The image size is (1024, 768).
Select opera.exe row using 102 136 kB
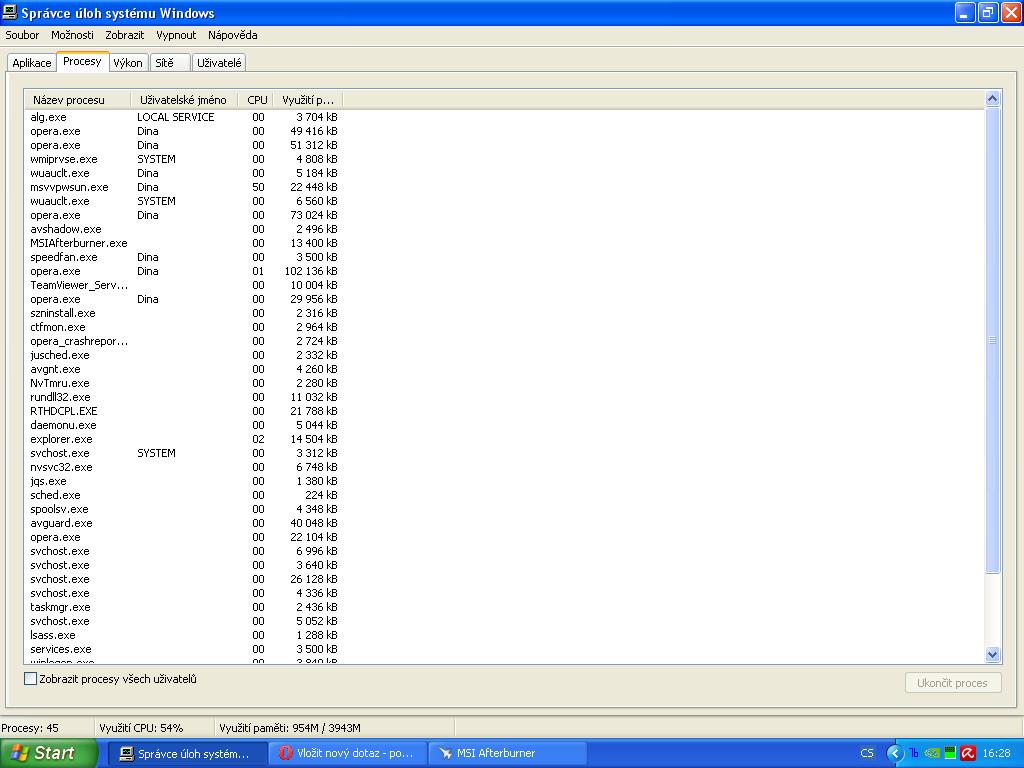click(184, 271)
